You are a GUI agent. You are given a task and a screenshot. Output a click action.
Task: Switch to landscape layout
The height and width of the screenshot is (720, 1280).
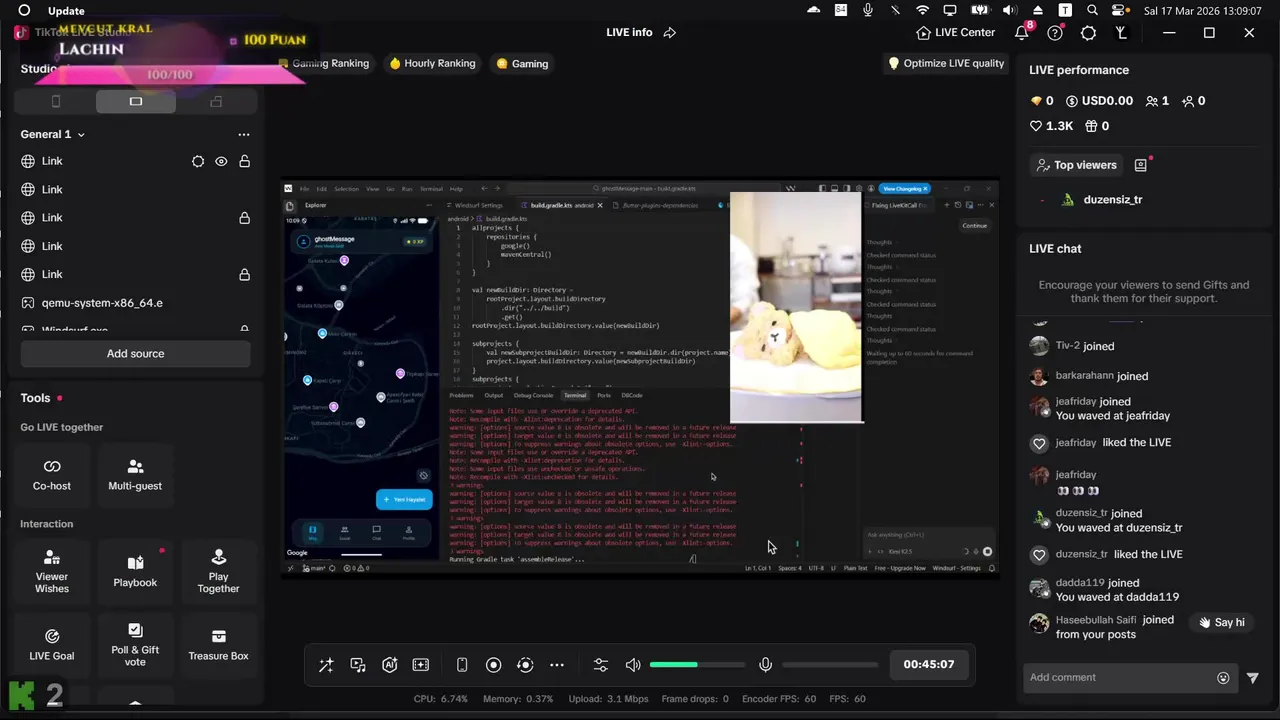point(136,101)
